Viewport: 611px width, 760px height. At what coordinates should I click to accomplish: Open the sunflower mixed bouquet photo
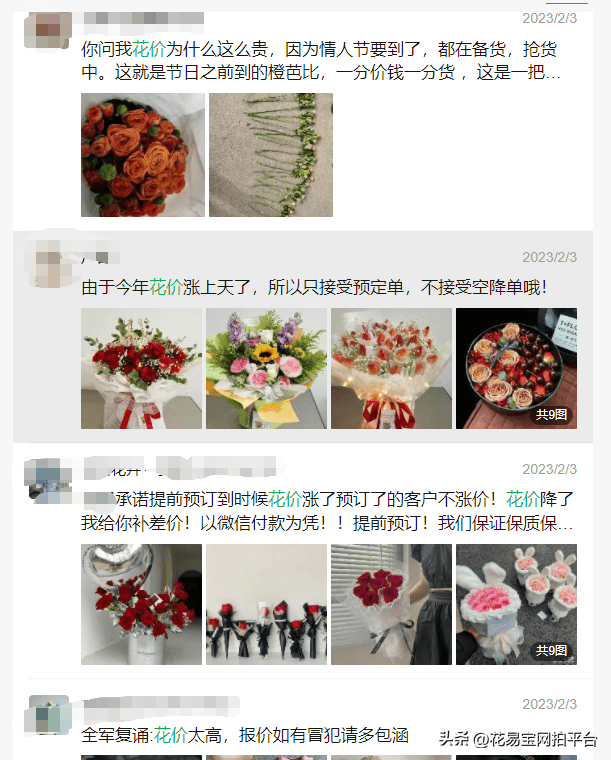(x=266, y=368)
